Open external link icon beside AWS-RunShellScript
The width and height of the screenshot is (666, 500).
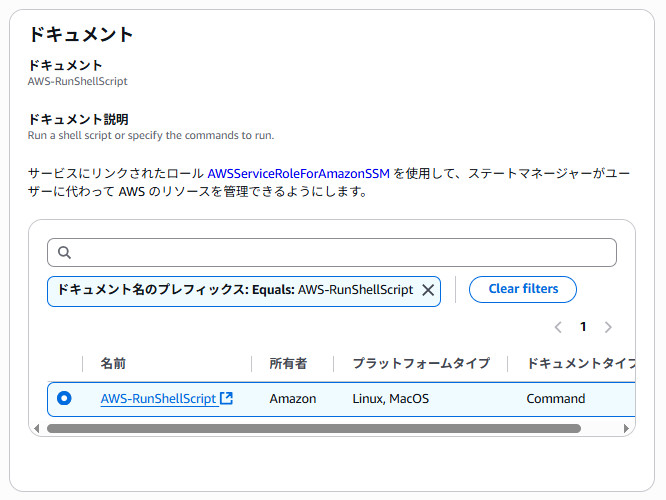pyautogui.click(x=226, y=398)
